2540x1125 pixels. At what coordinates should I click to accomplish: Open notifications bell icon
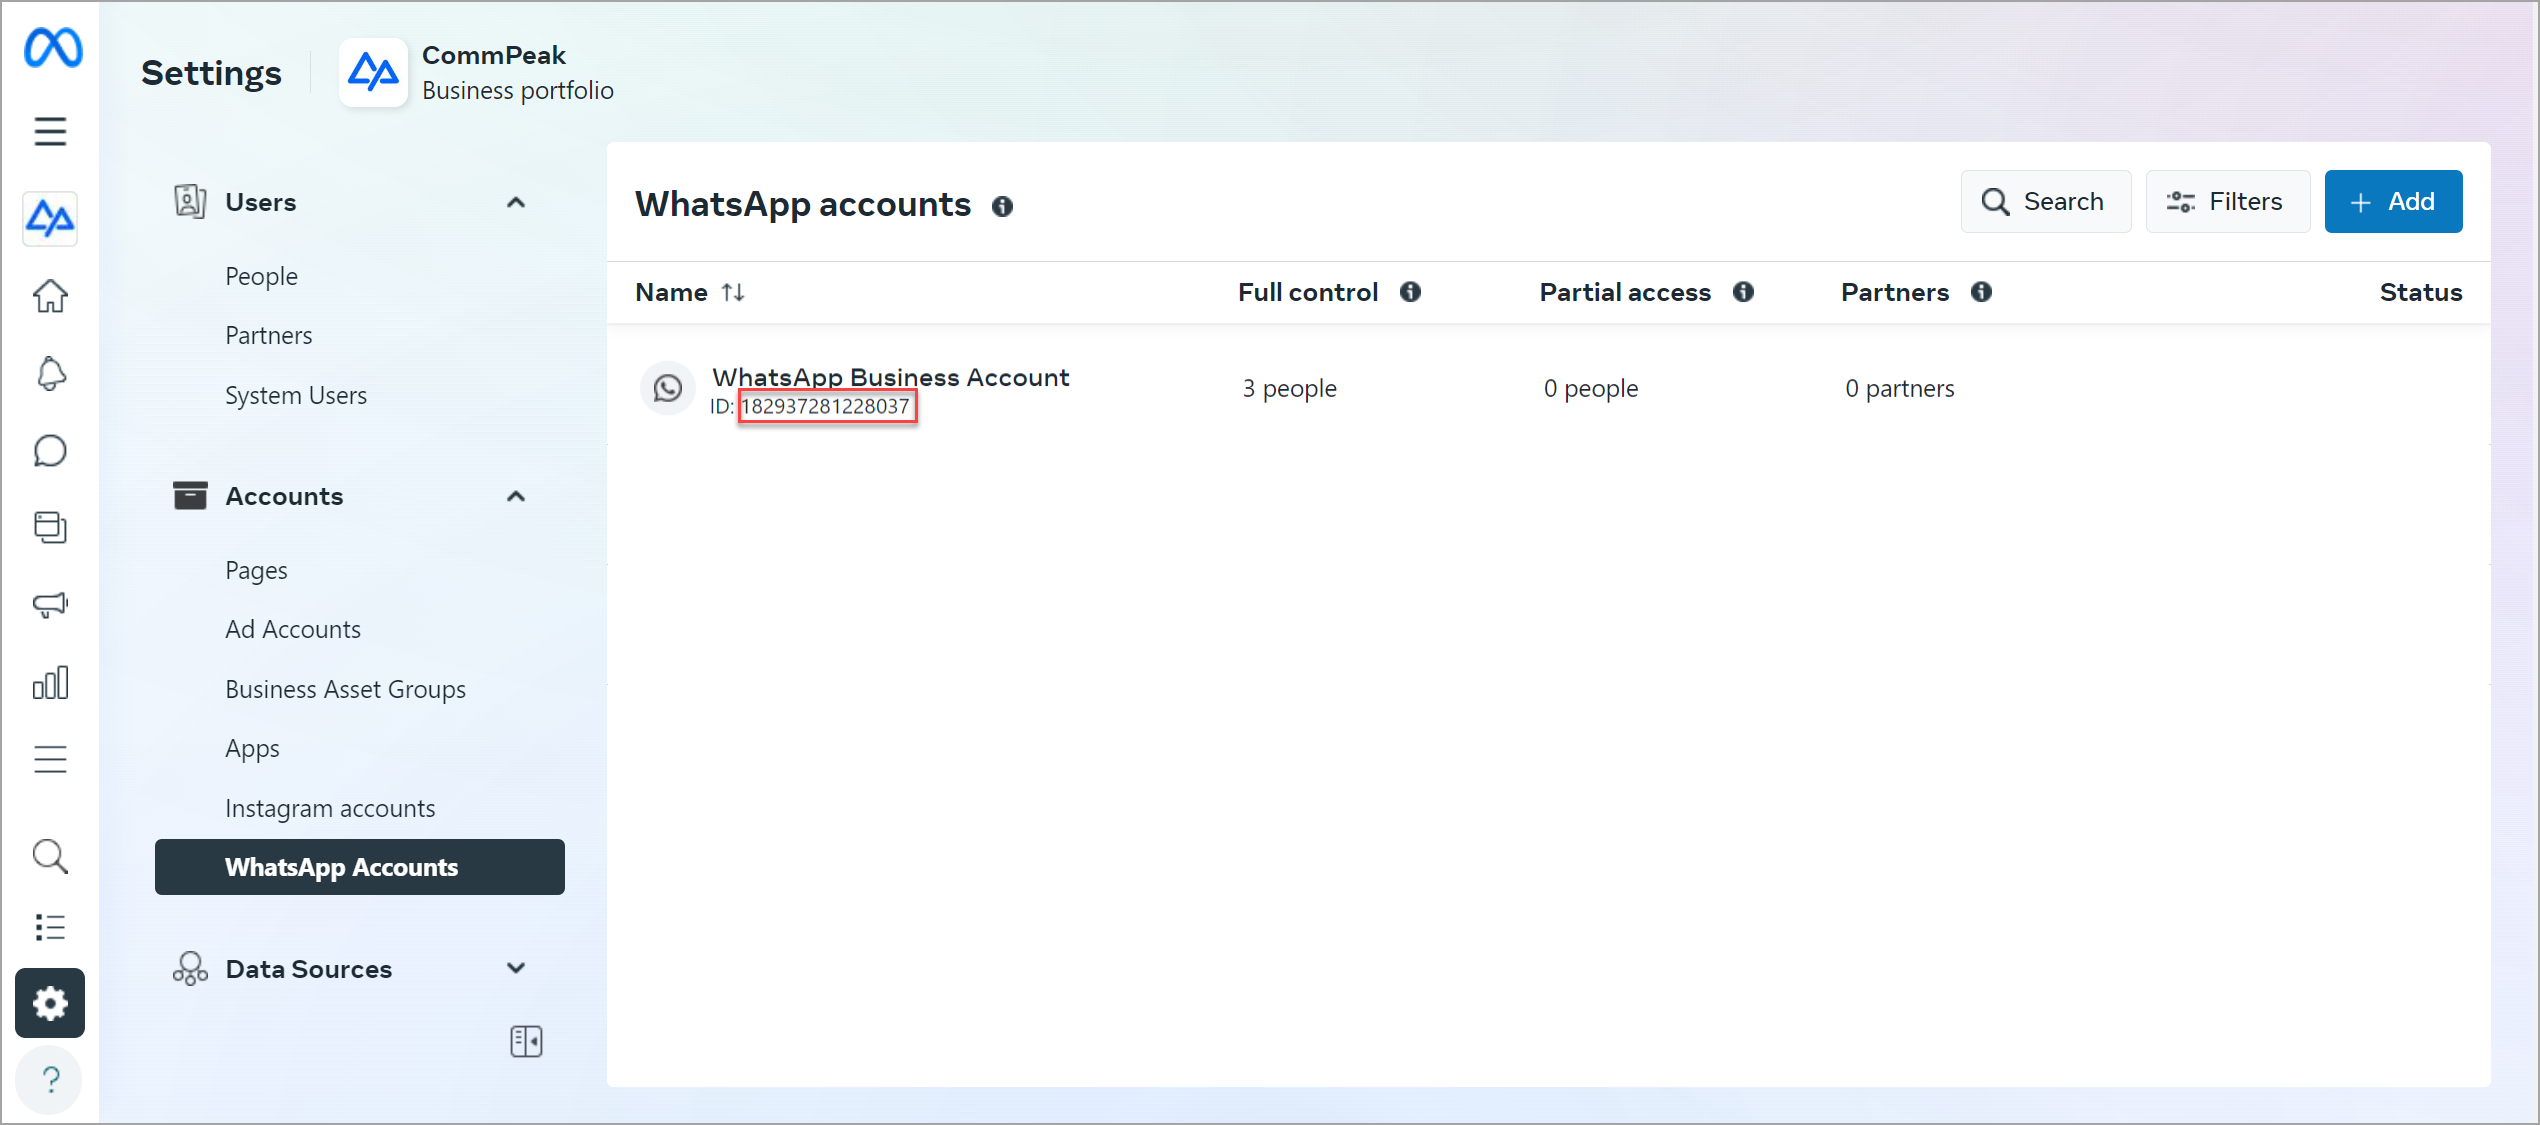coord(50,374)
